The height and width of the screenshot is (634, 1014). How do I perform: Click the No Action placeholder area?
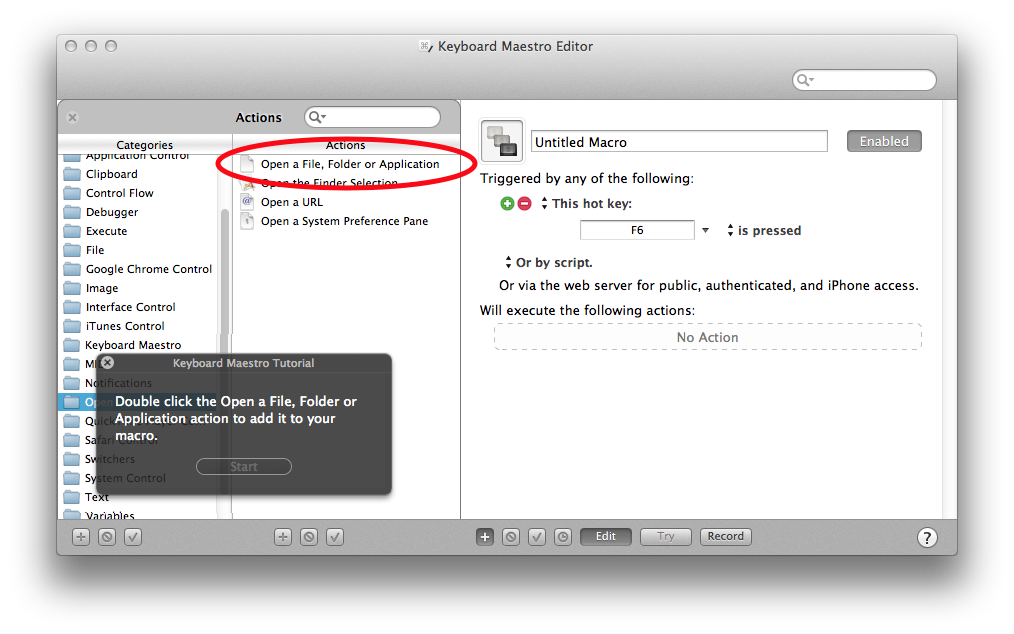click(707, 337)
